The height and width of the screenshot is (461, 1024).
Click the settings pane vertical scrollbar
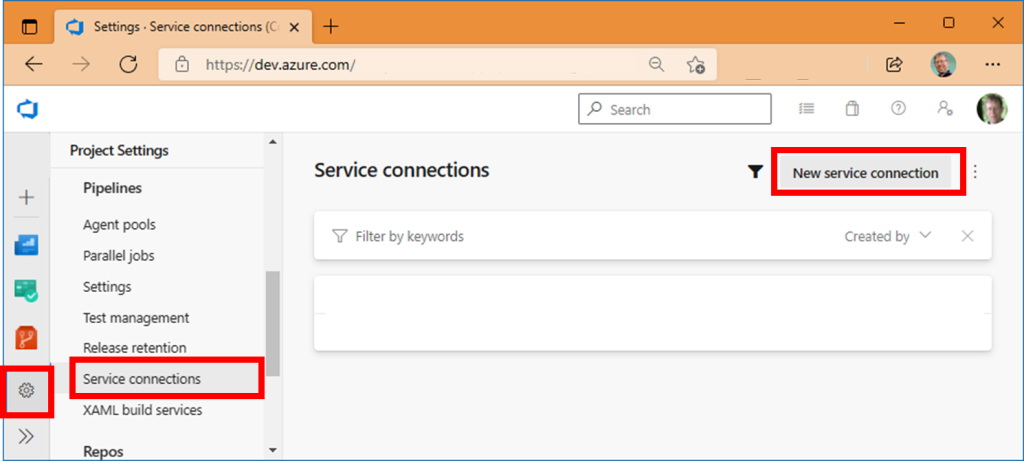tap(272, 323)
